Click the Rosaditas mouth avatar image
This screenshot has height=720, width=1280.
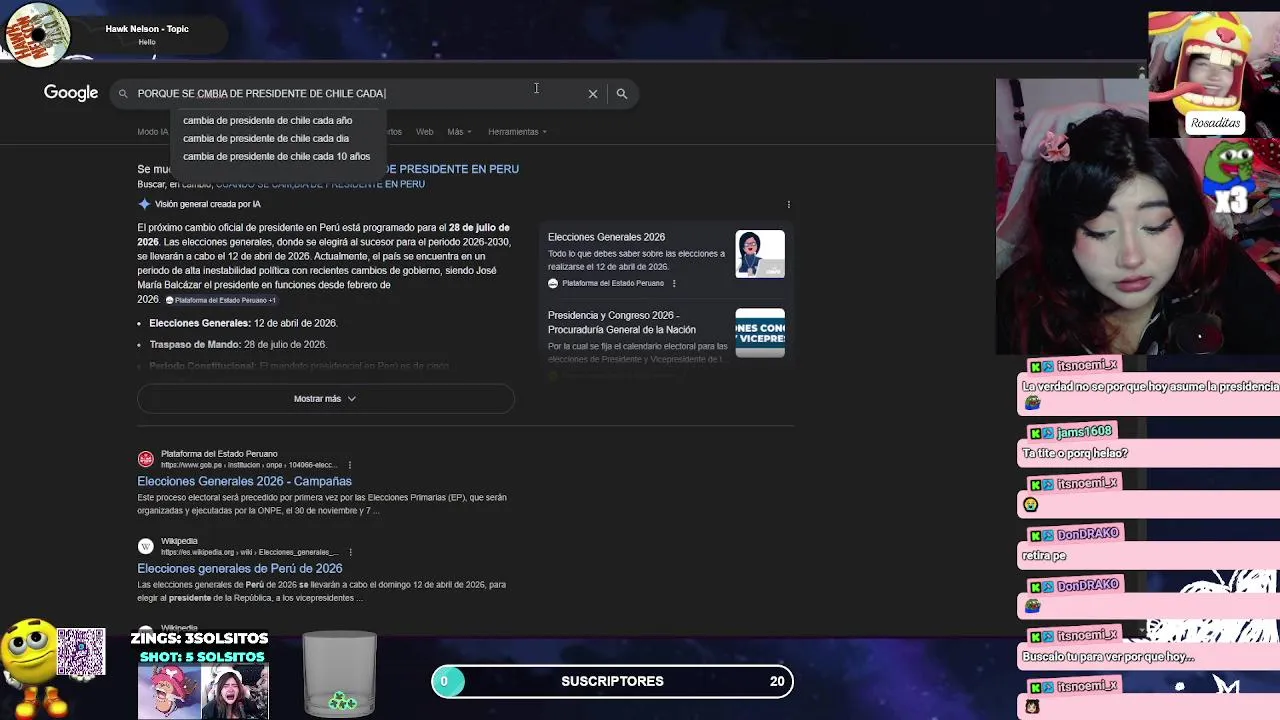[1213, 74]
